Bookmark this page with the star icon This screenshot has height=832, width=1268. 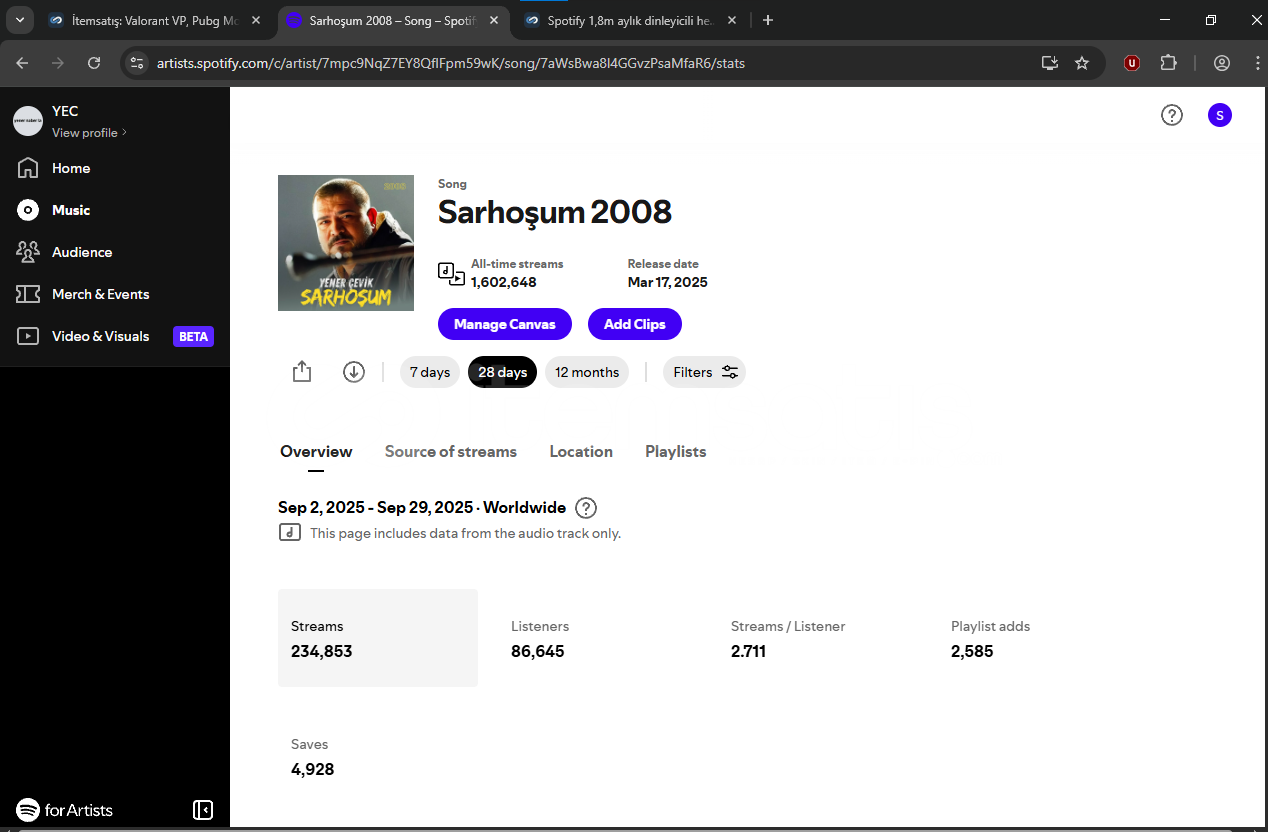(1081, 63)
